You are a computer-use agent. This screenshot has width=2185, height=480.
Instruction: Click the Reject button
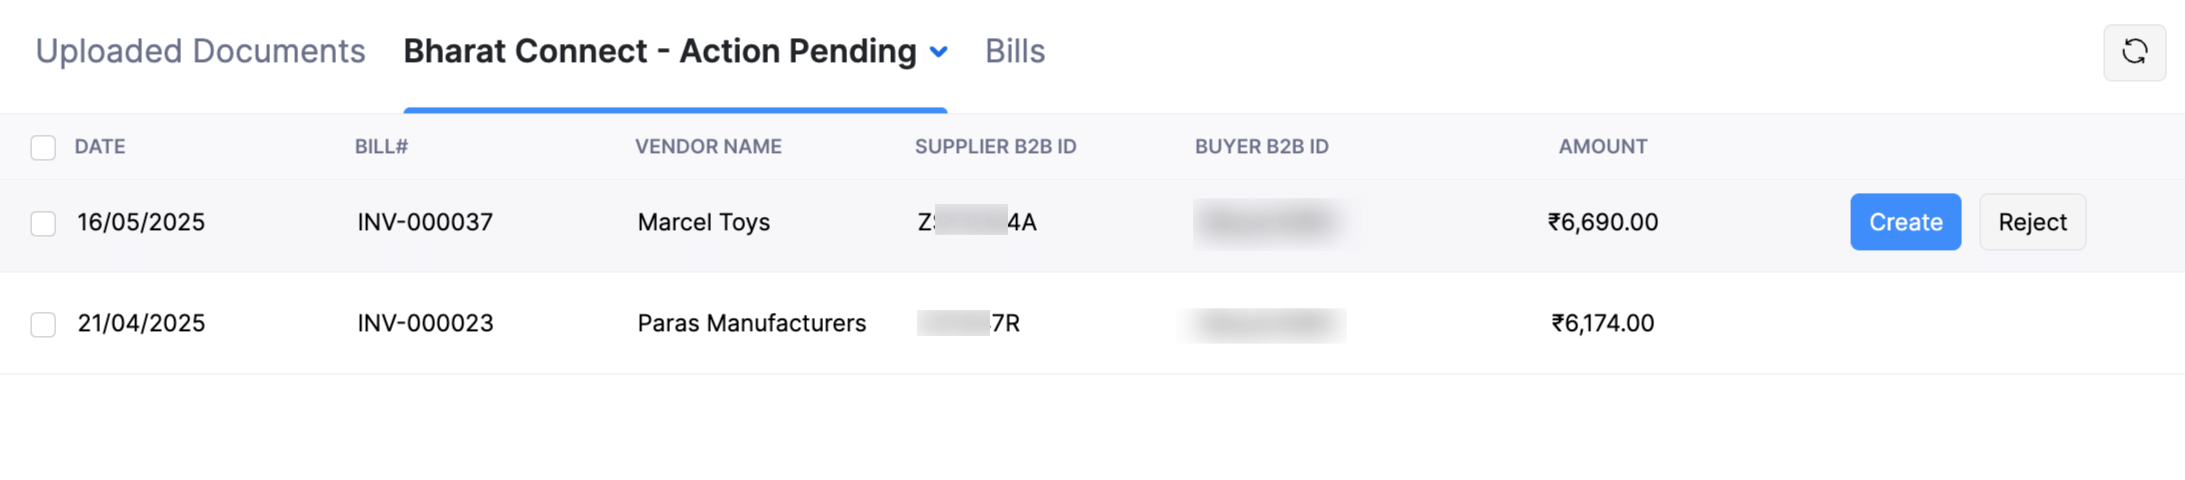[x=2032, y=222]
